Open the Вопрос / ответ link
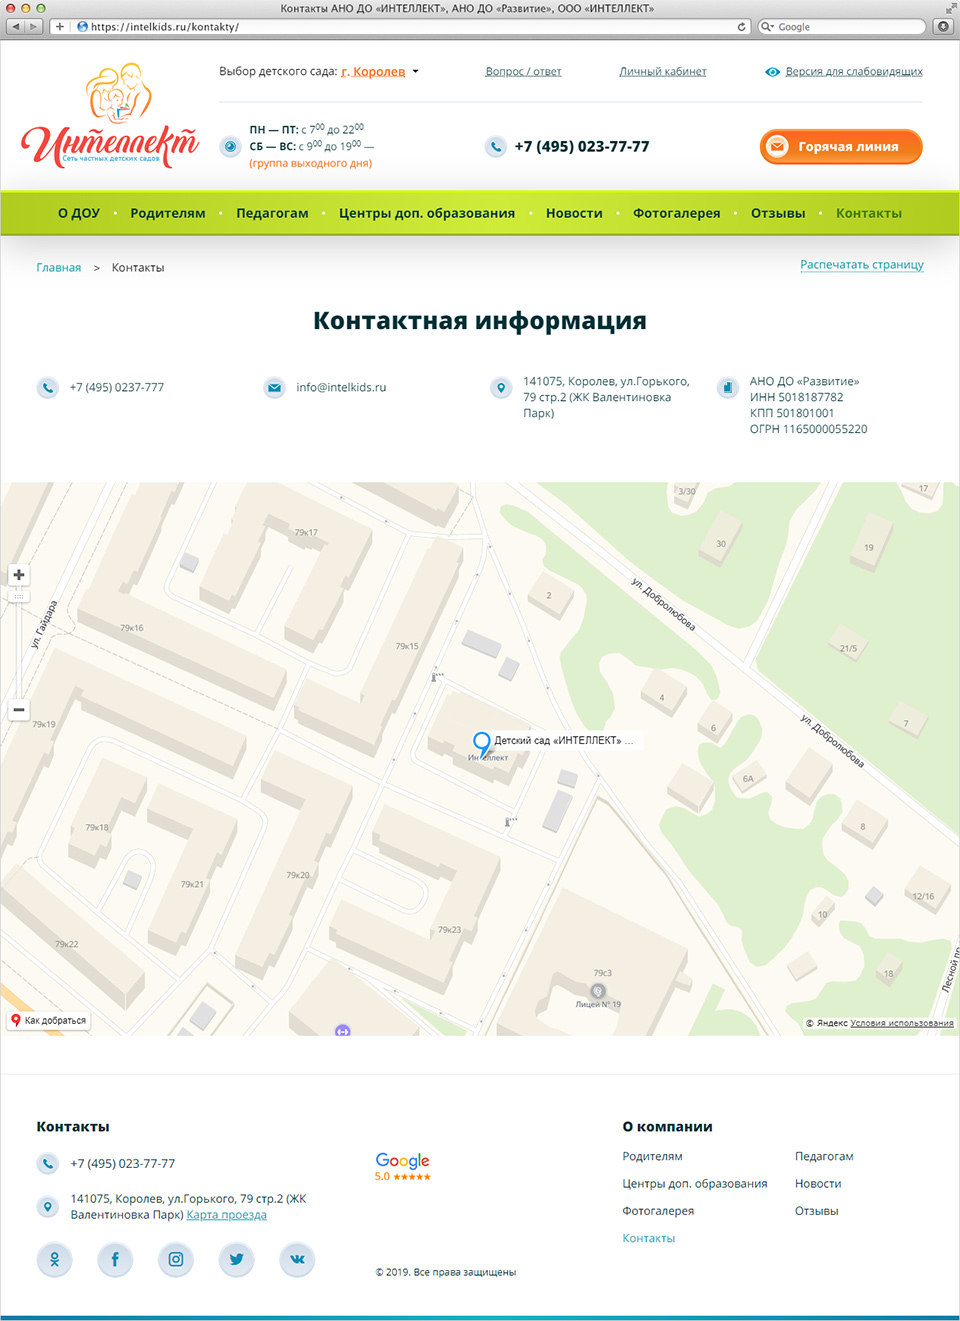This screenshot has height=1321, width=960. 523,72
